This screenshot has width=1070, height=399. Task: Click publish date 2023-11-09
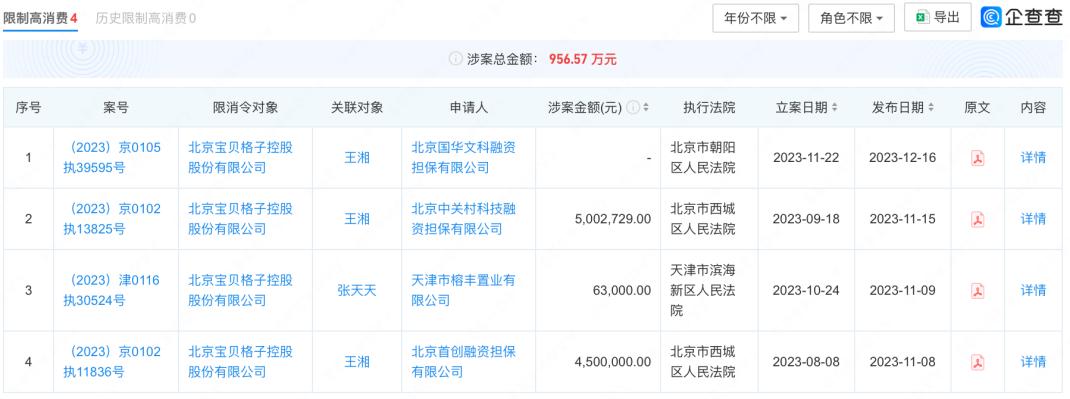903,291
